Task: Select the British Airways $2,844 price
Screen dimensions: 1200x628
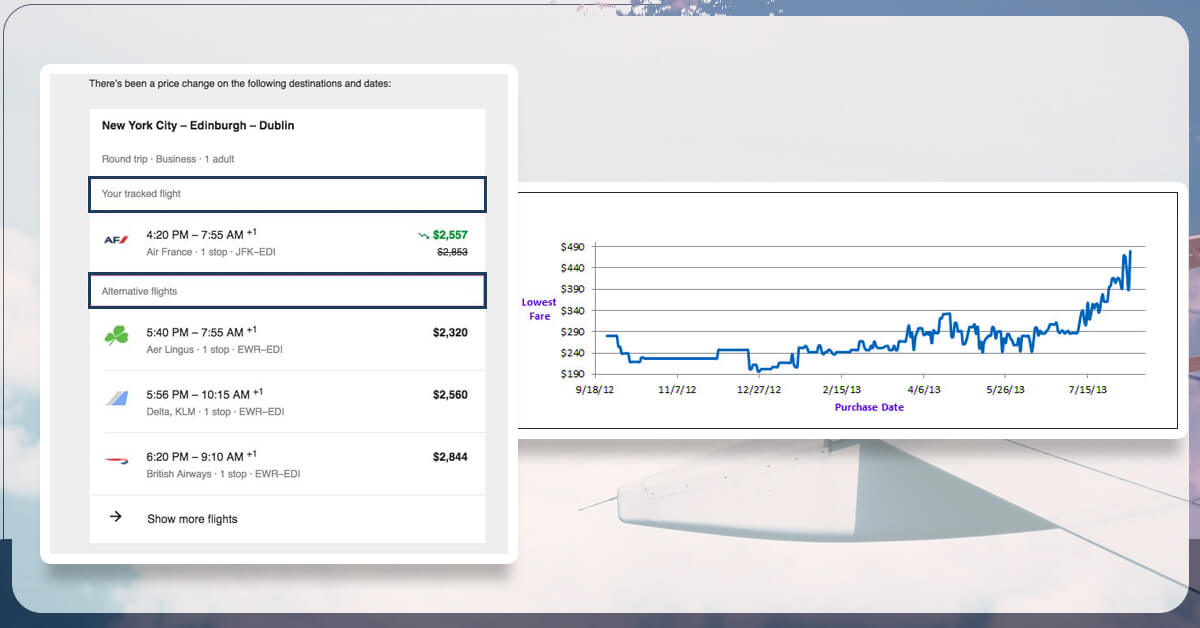Action: 450,457
